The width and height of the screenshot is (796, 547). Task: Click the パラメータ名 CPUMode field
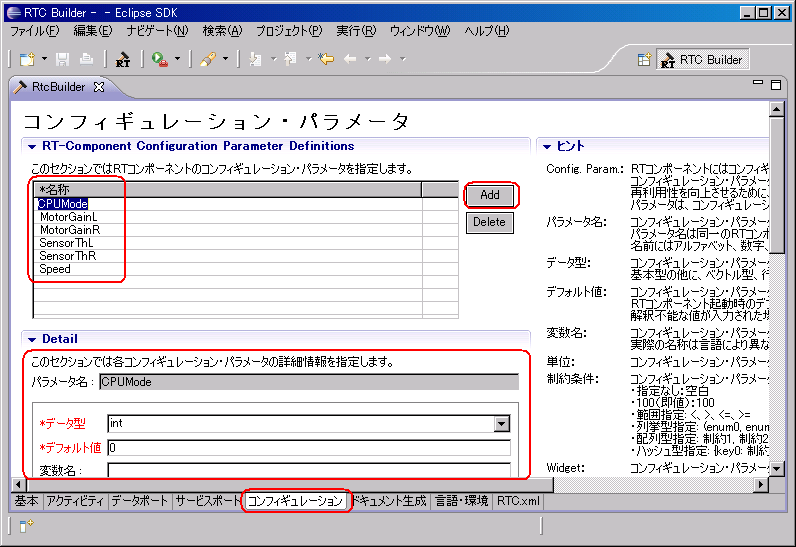[x=309, y=382]
